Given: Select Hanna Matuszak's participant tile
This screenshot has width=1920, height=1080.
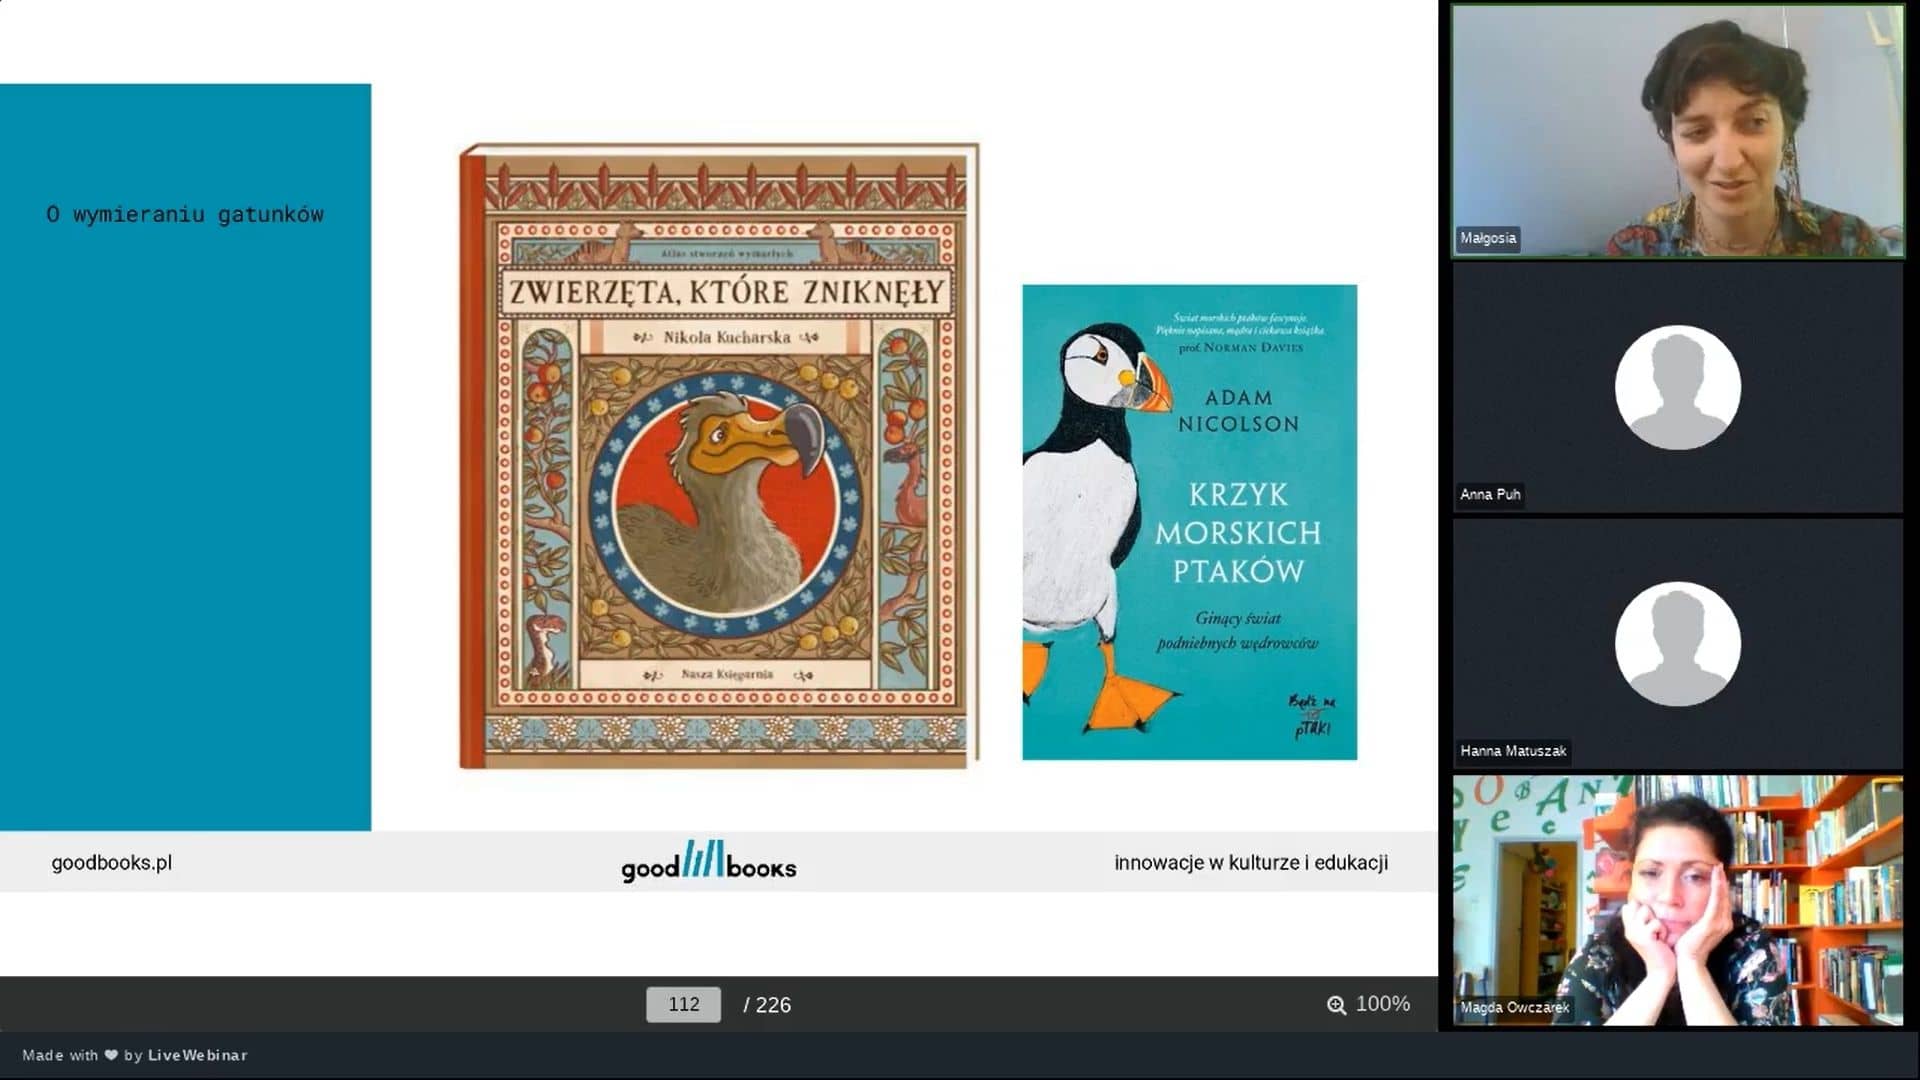Looking at the screenshot, I should point(1677,644).
